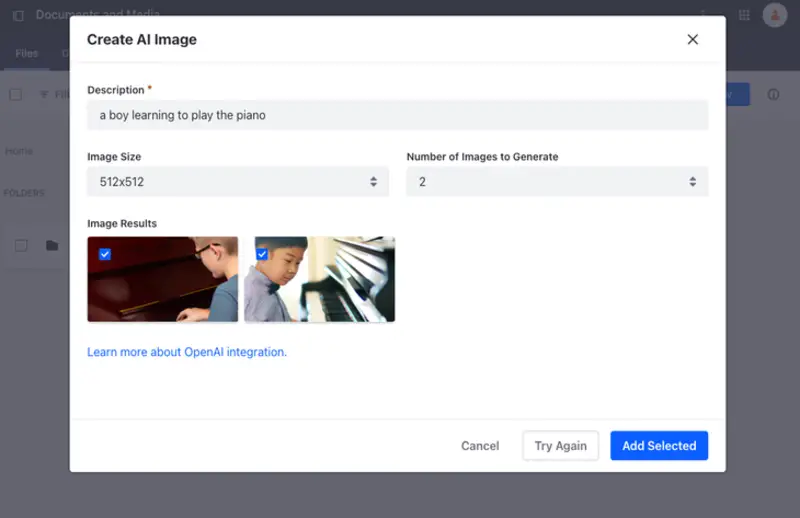Image resolution: width=800 pixels, height=518 pixels.
Task: Open Learn more about OpenAI integration link
Action: 187,352
